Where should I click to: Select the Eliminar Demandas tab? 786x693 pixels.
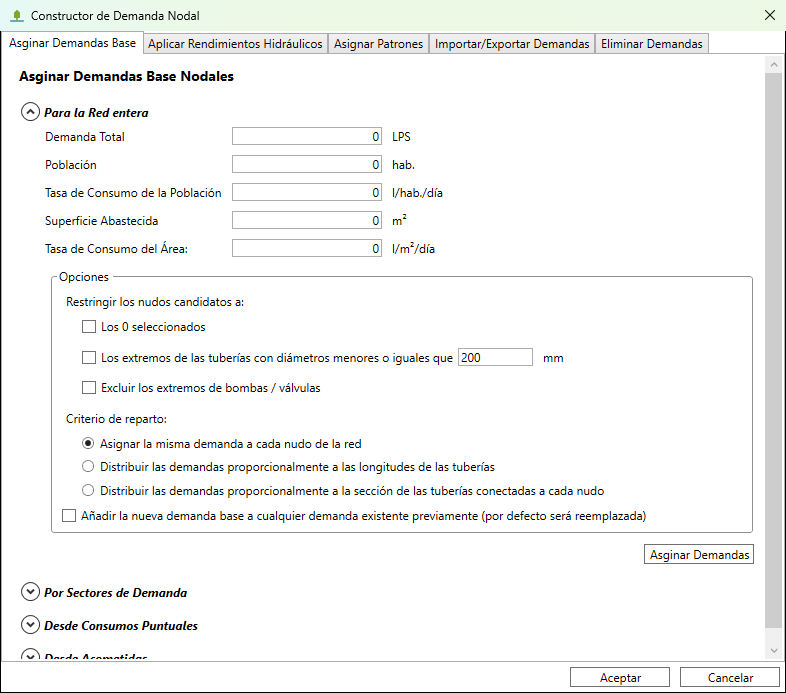click(x=652, y=44)
